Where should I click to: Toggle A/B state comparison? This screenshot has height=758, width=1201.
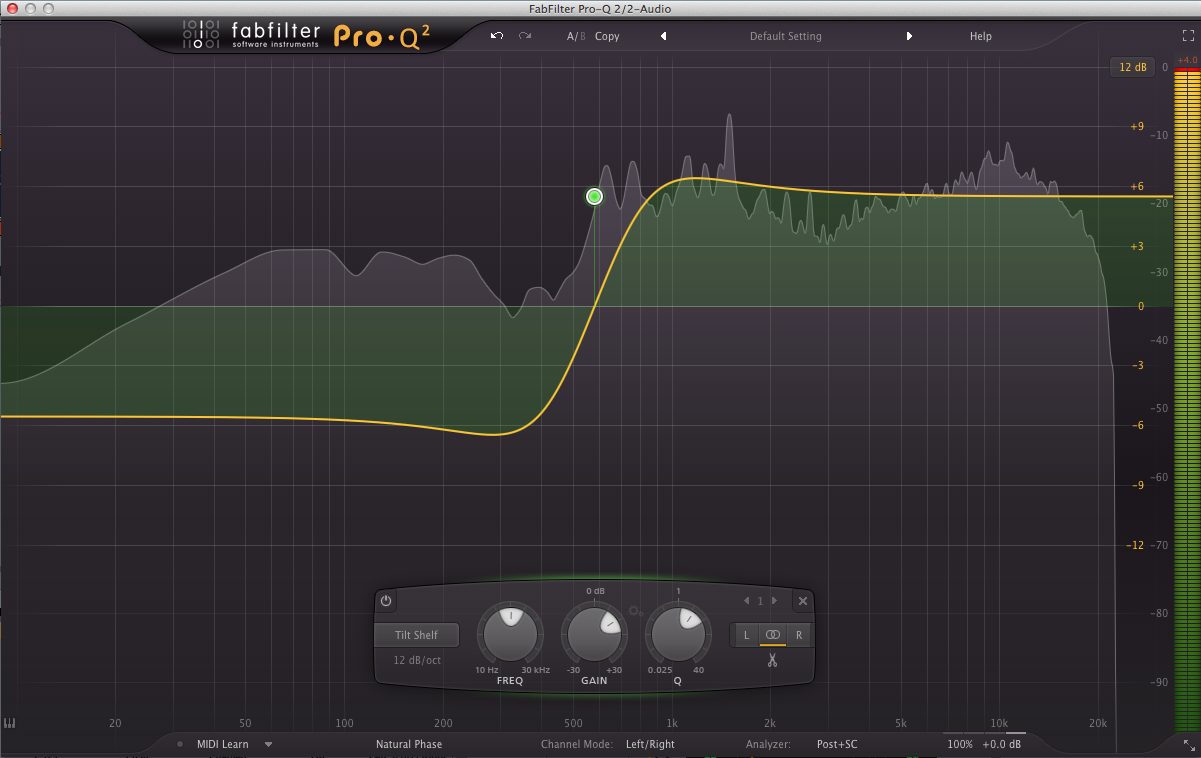(576, 36)
